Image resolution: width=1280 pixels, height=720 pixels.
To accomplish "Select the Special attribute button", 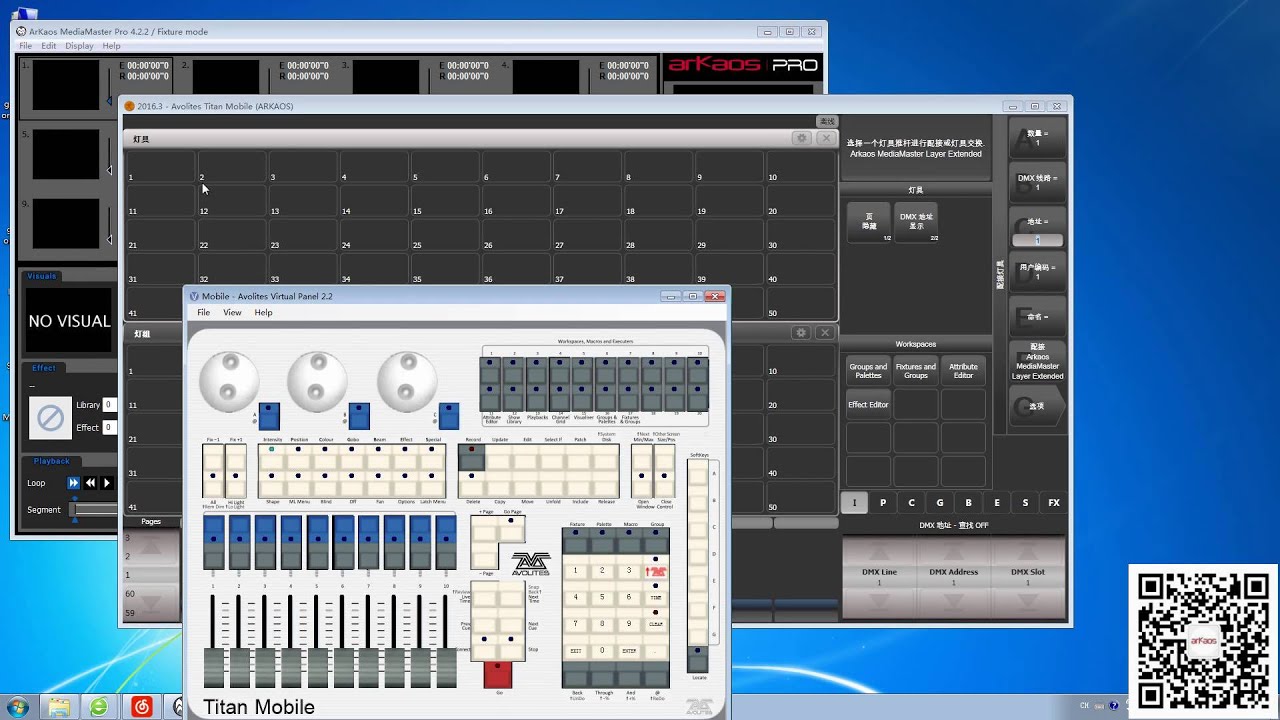I will (x=432, y=457).
